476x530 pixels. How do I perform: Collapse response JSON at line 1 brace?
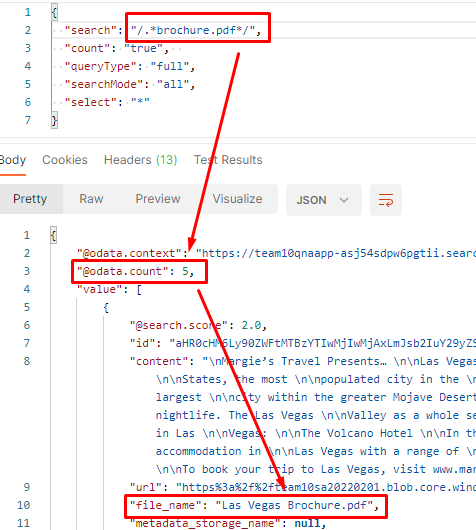tap(53, 235)
